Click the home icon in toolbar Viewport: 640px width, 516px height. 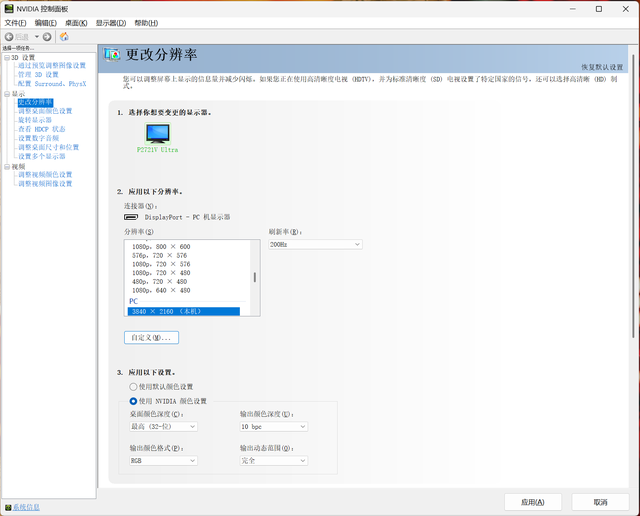pyautogui.click(x=64, y=37)
